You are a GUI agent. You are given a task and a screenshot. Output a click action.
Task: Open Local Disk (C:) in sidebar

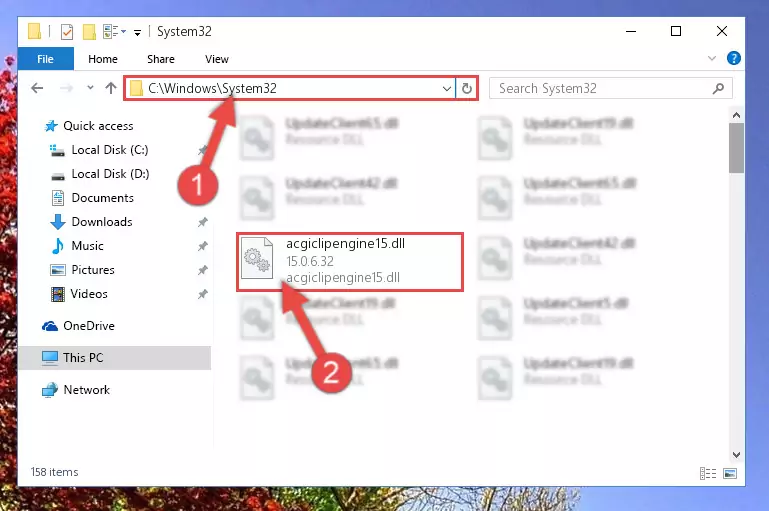[99, 150]
